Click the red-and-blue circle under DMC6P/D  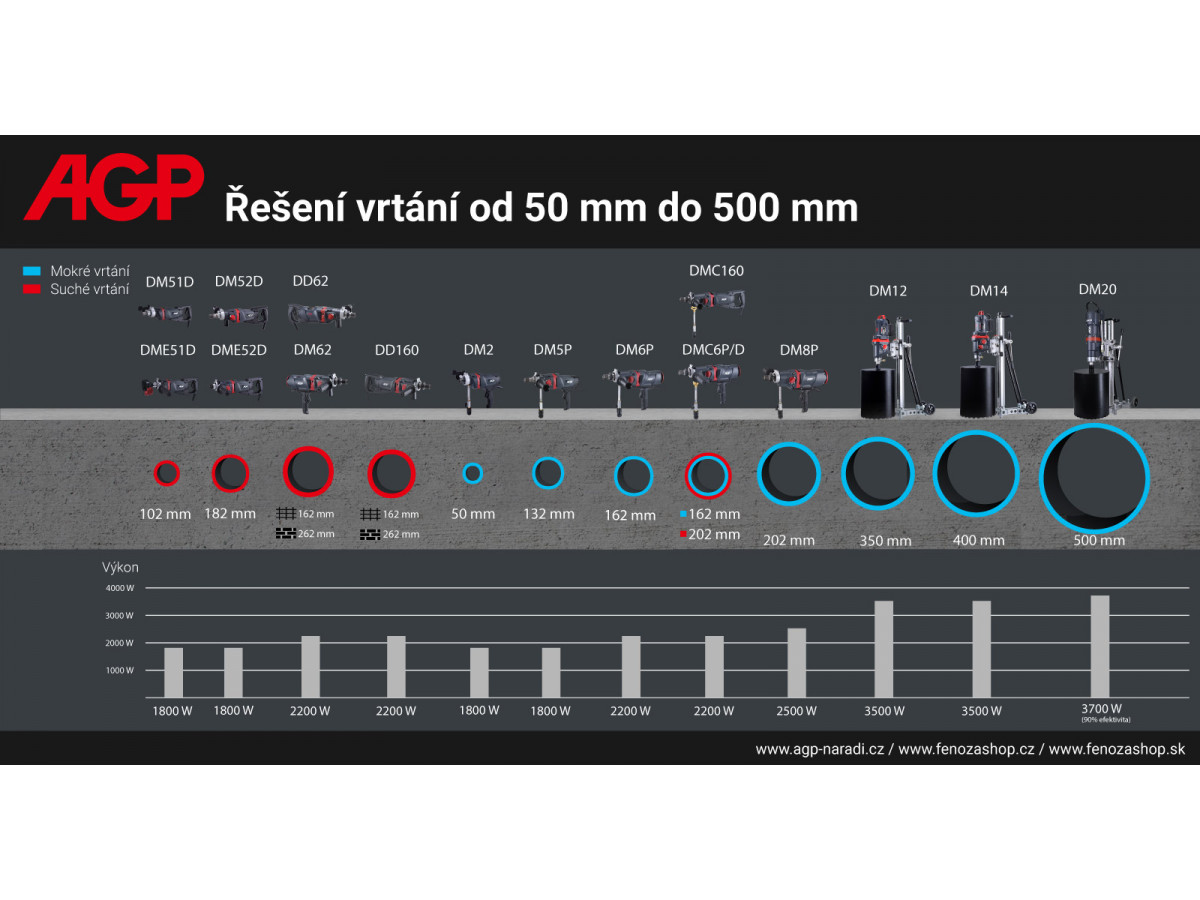coord(708,475)
